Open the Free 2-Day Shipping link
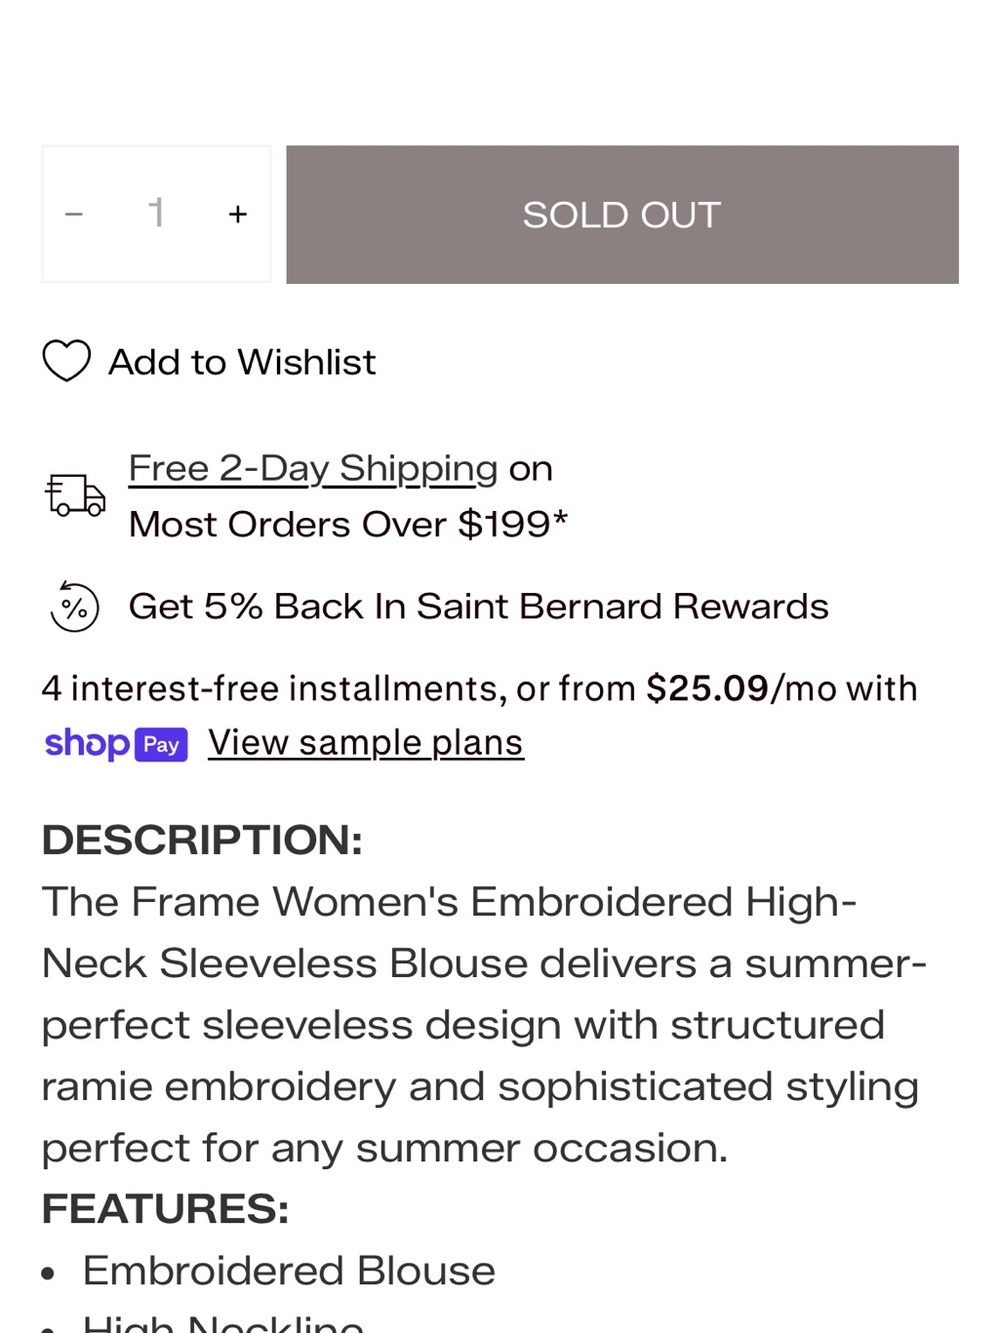The image size is (1000, 1333). click(x=313, y=468)
